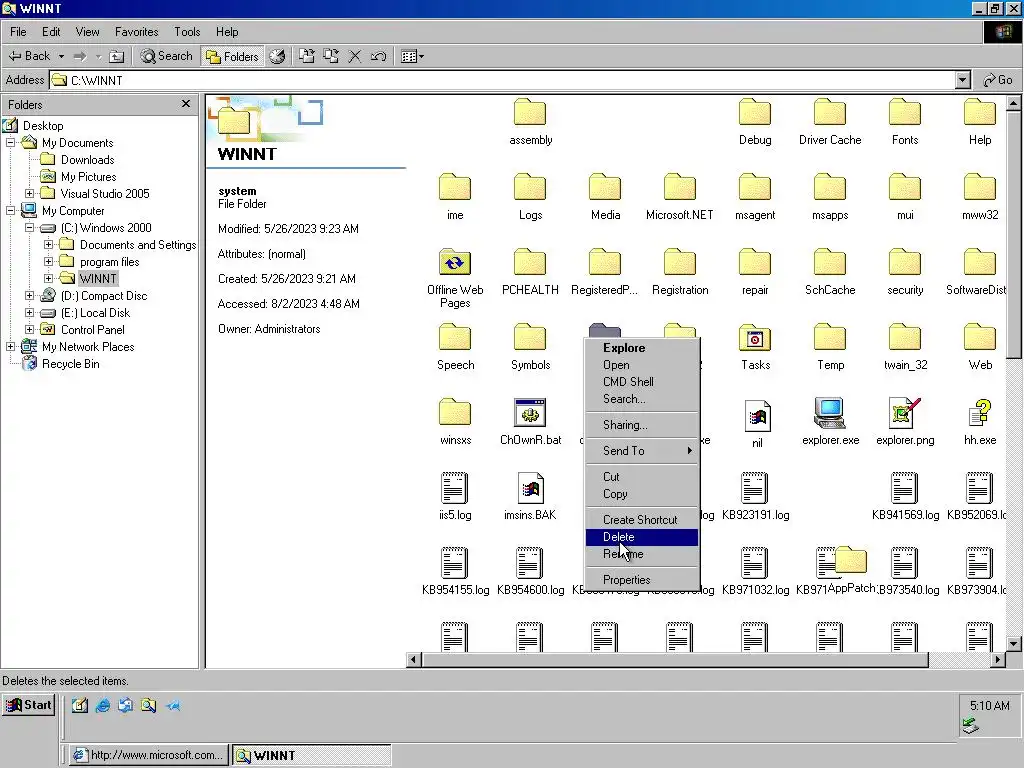Click the vertical scrollbar down arrow
Image resolution: width=1024 pixels, height=768 pixels.
[1014, 643]
